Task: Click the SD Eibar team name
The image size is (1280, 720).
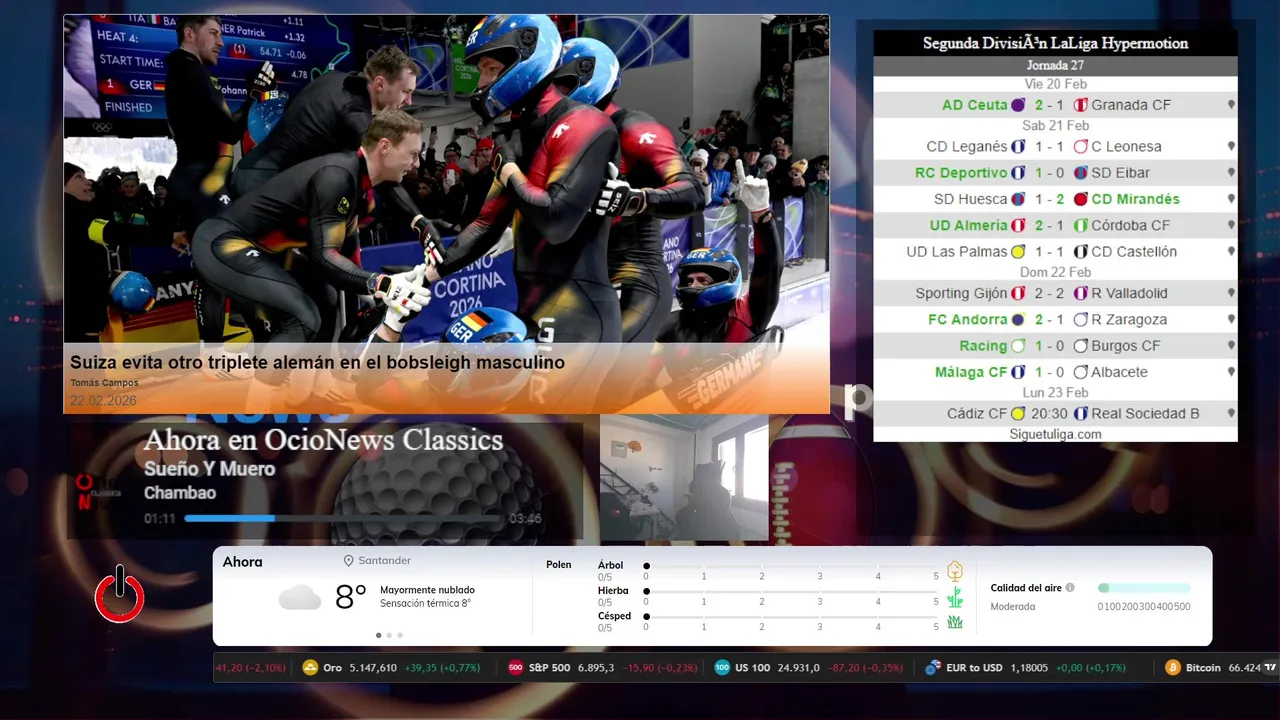Action: (x=1120, y=173)
